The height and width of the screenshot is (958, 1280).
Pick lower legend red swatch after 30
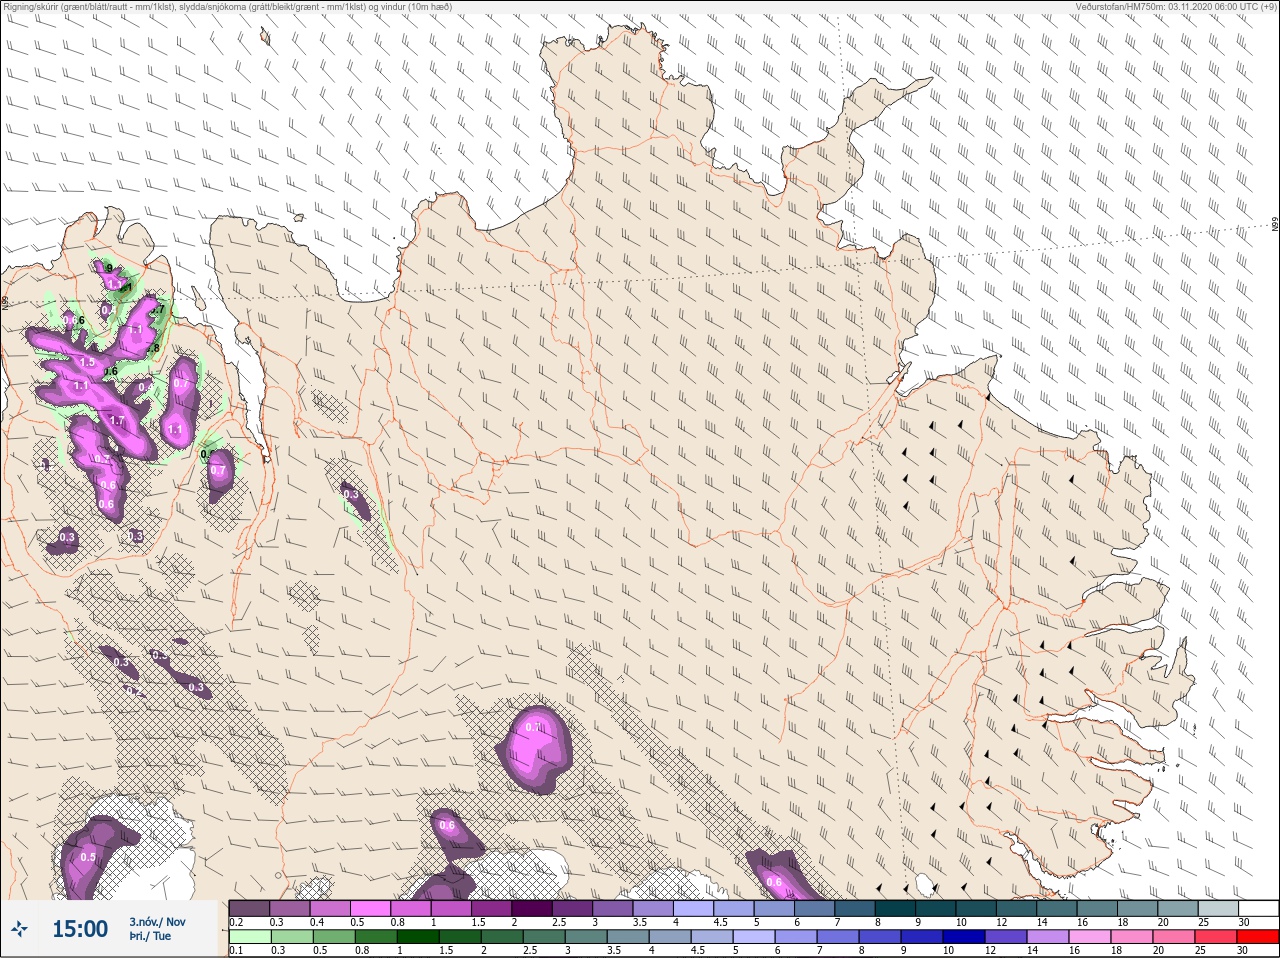coord(1259,937)
